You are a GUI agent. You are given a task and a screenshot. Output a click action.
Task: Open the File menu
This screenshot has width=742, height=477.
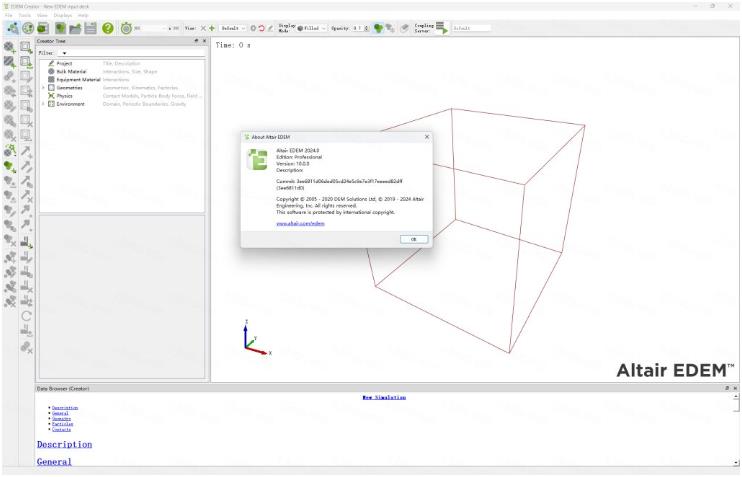(9, 15)
